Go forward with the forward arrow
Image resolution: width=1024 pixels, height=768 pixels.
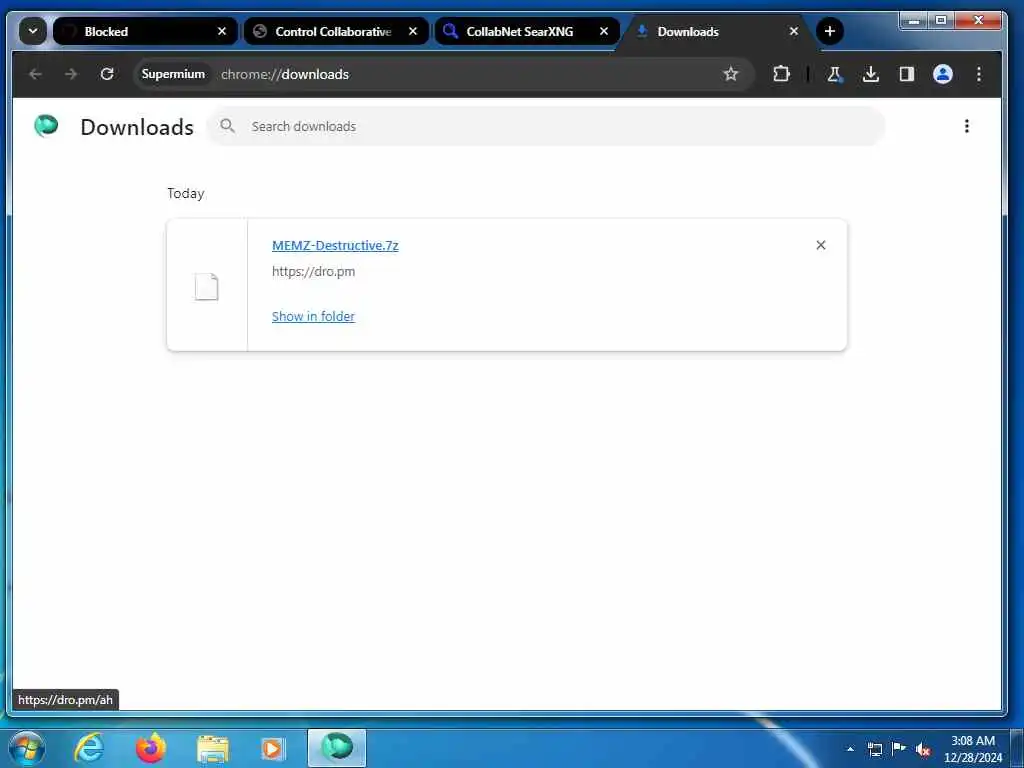click(71, 74)
